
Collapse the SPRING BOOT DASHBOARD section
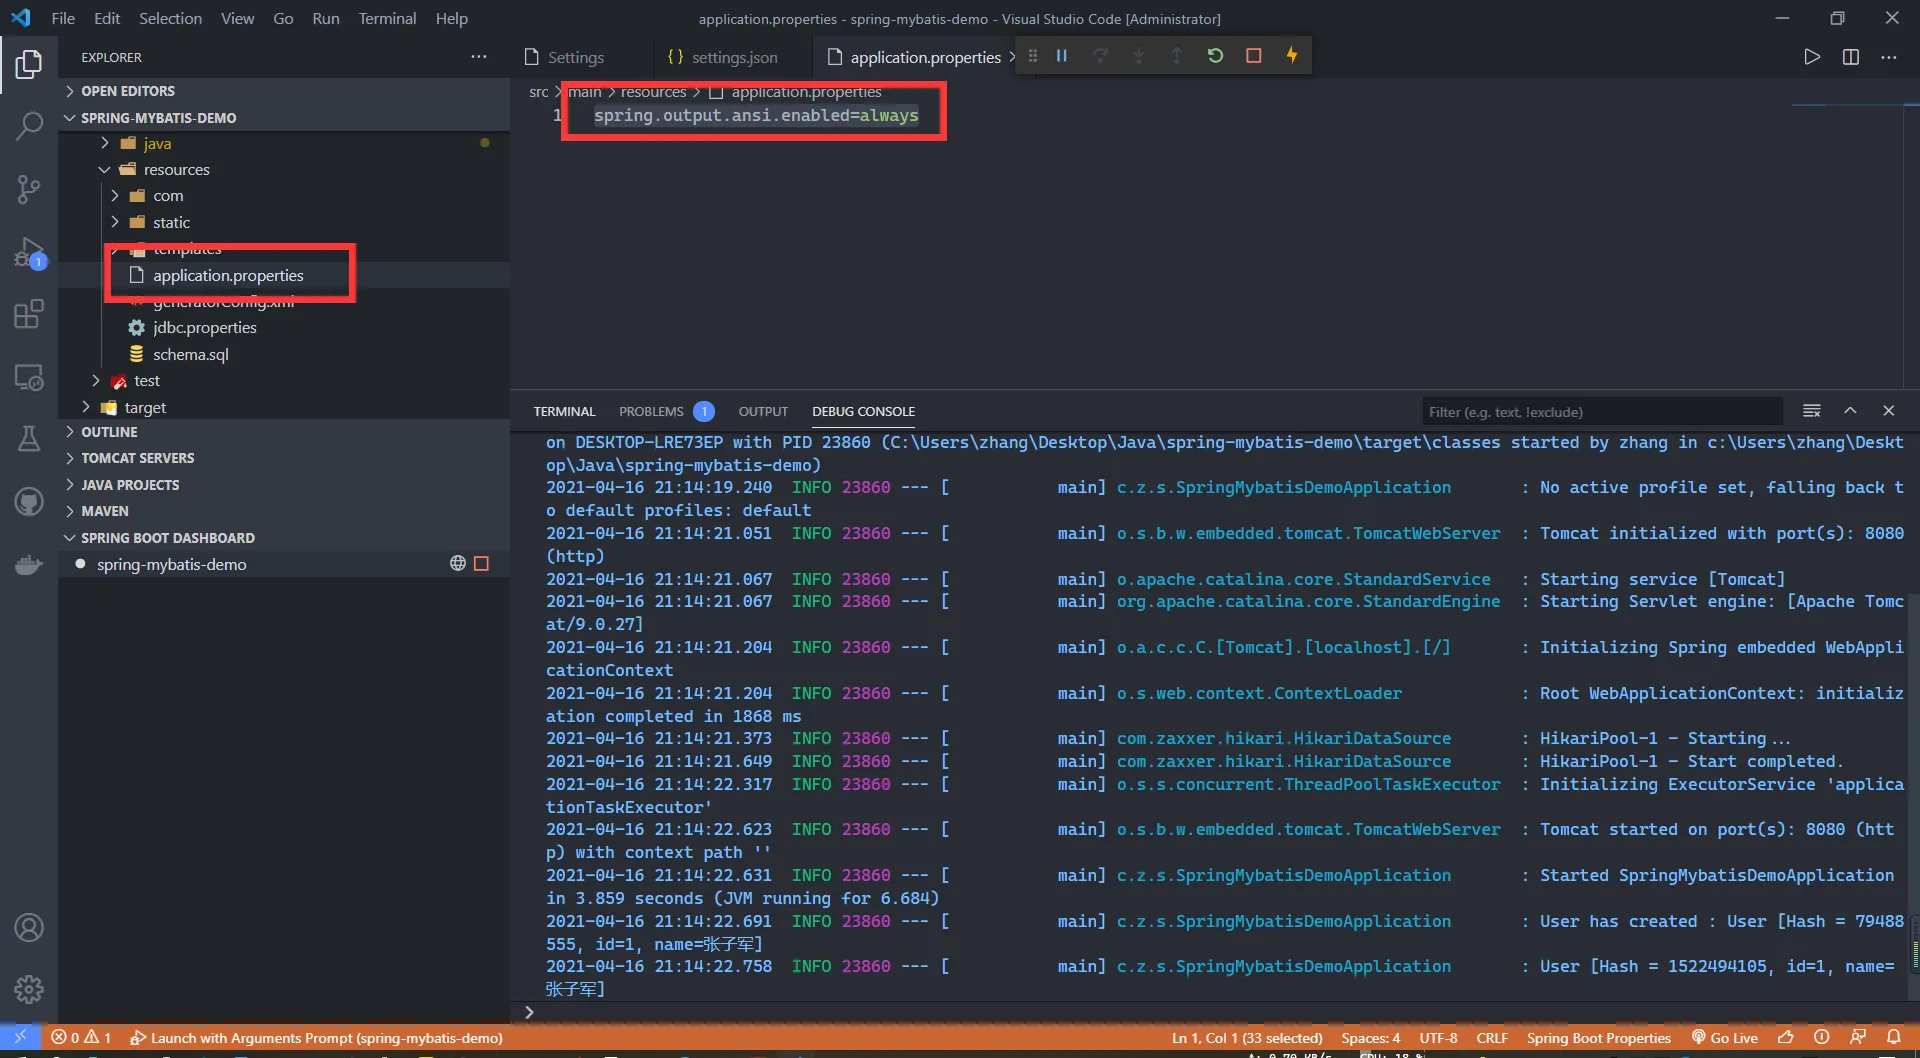pos(167,538)
